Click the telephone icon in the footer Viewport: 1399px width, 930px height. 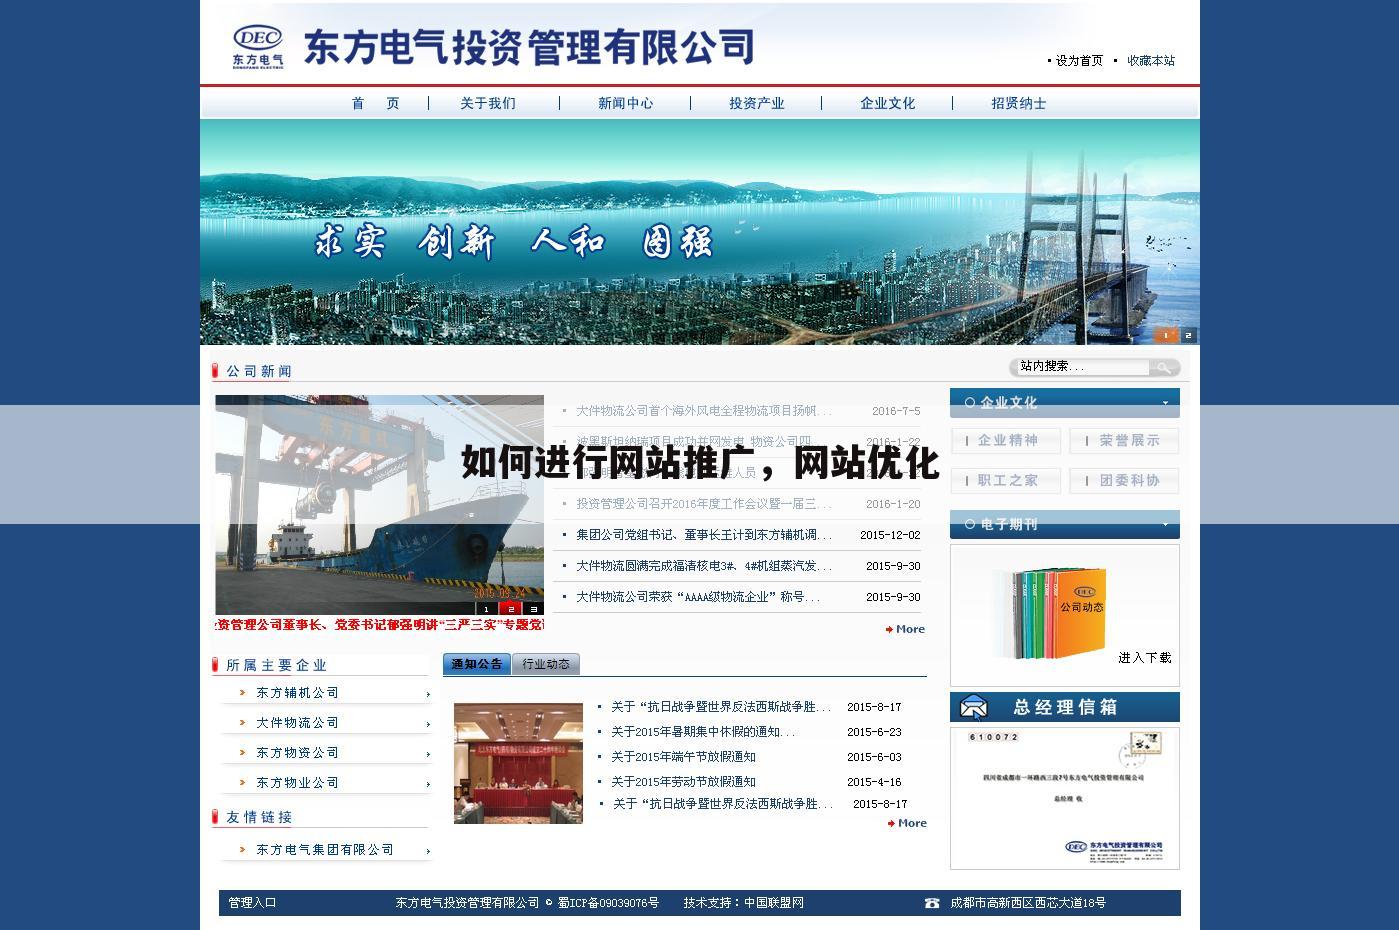point(932,903)
